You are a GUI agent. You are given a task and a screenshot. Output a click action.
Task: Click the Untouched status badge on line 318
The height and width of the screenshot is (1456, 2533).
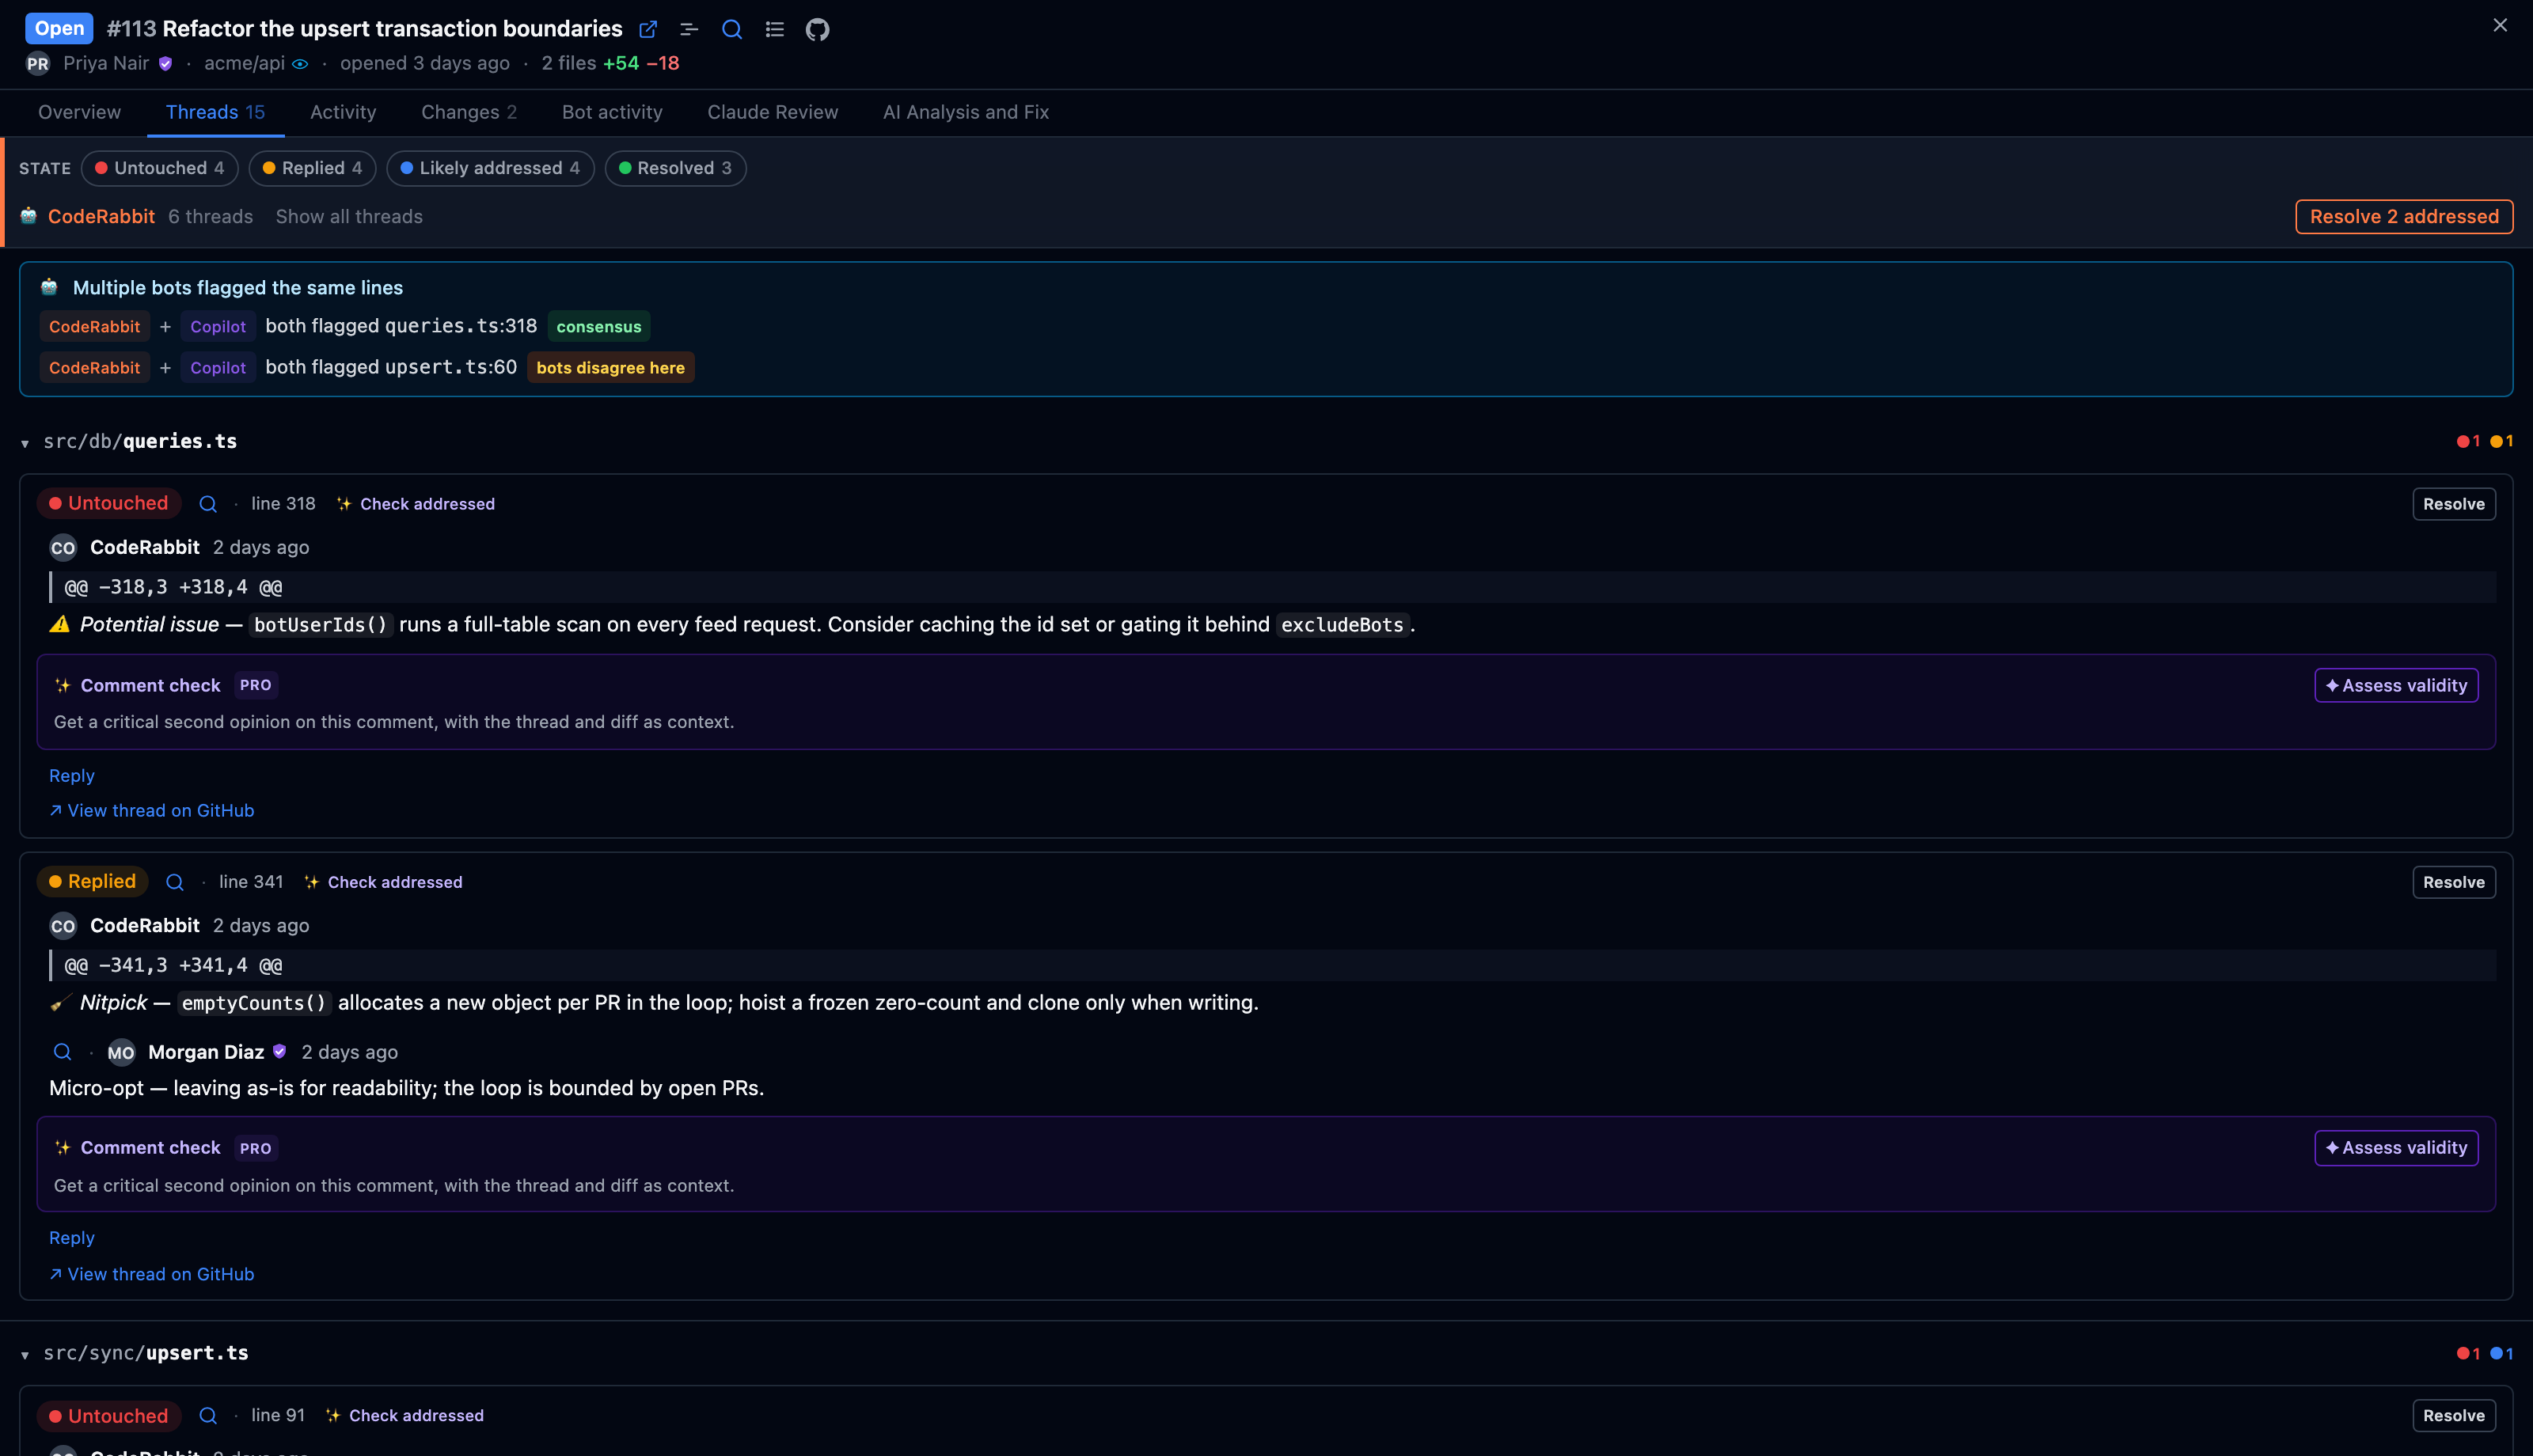(x=109, y=503)
